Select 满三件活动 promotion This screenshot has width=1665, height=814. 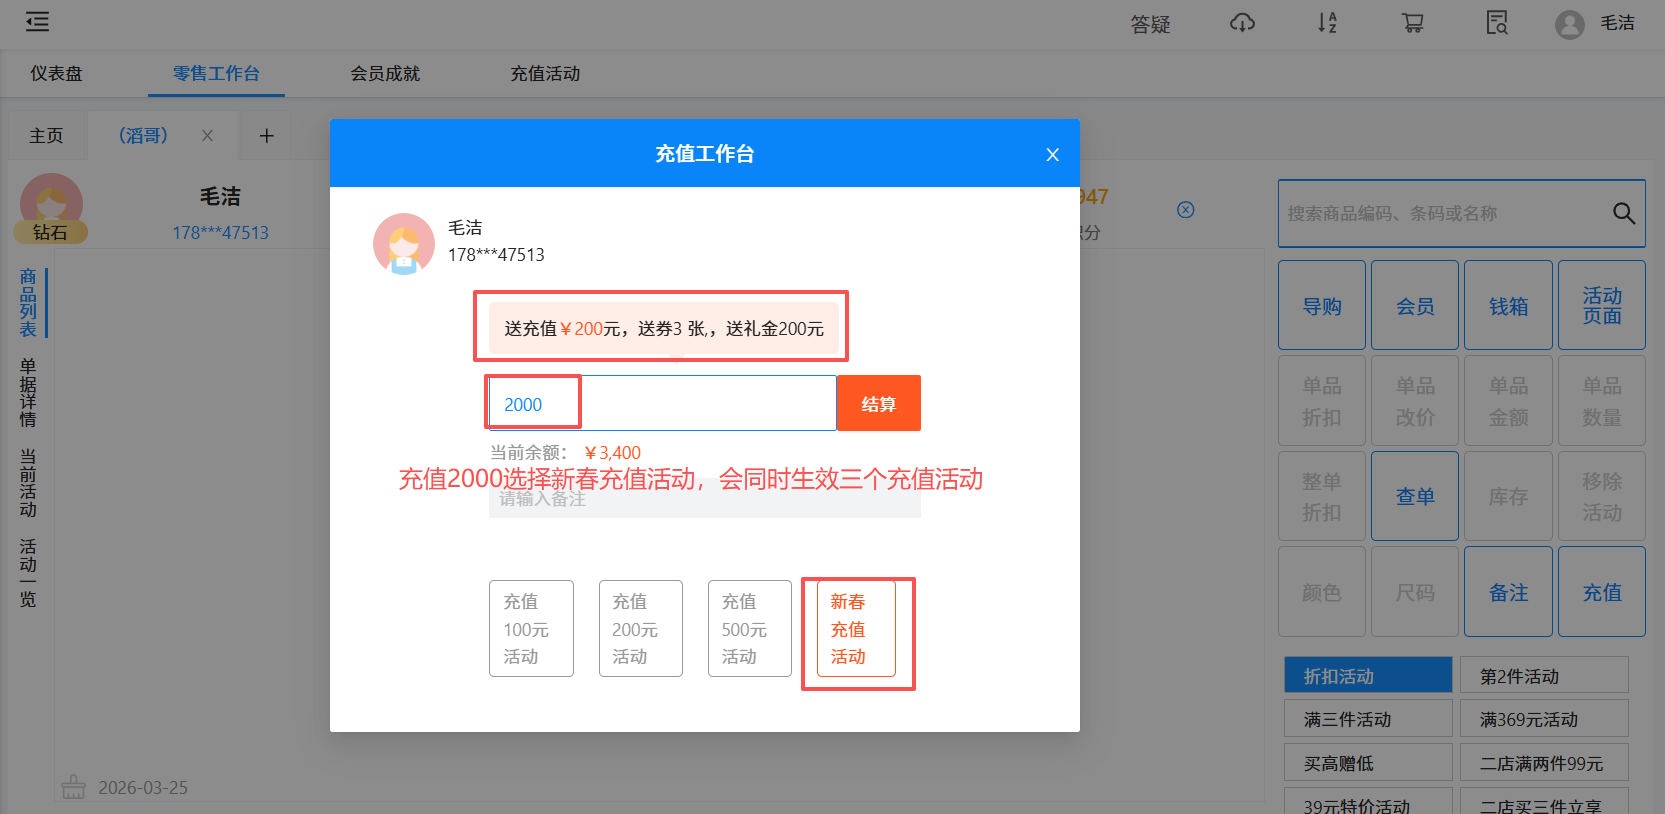[x=1368, y=718]
